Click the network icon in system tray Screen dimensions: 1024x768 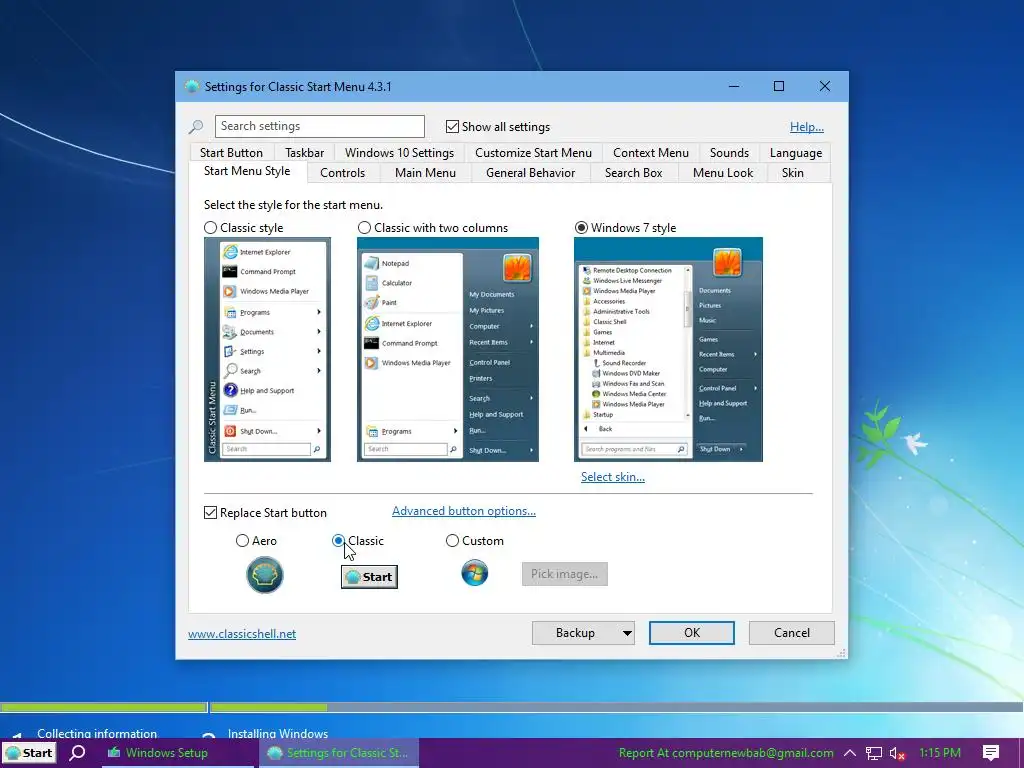(874, 753)
